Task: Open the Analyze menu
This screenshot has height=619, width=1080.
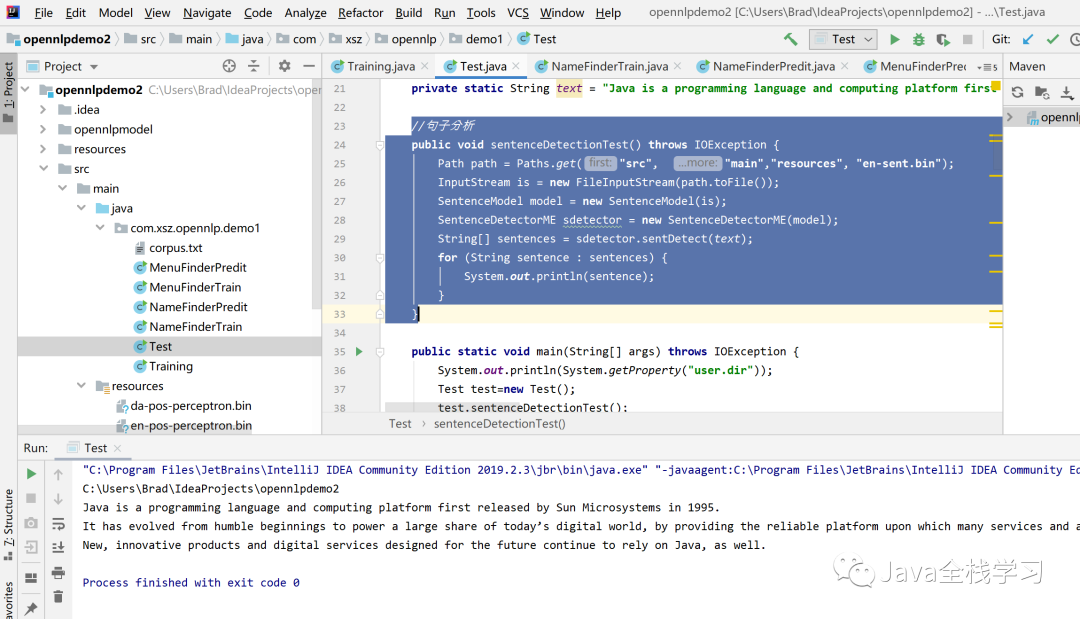Action: pyautogui.click(x=305, y=12)
